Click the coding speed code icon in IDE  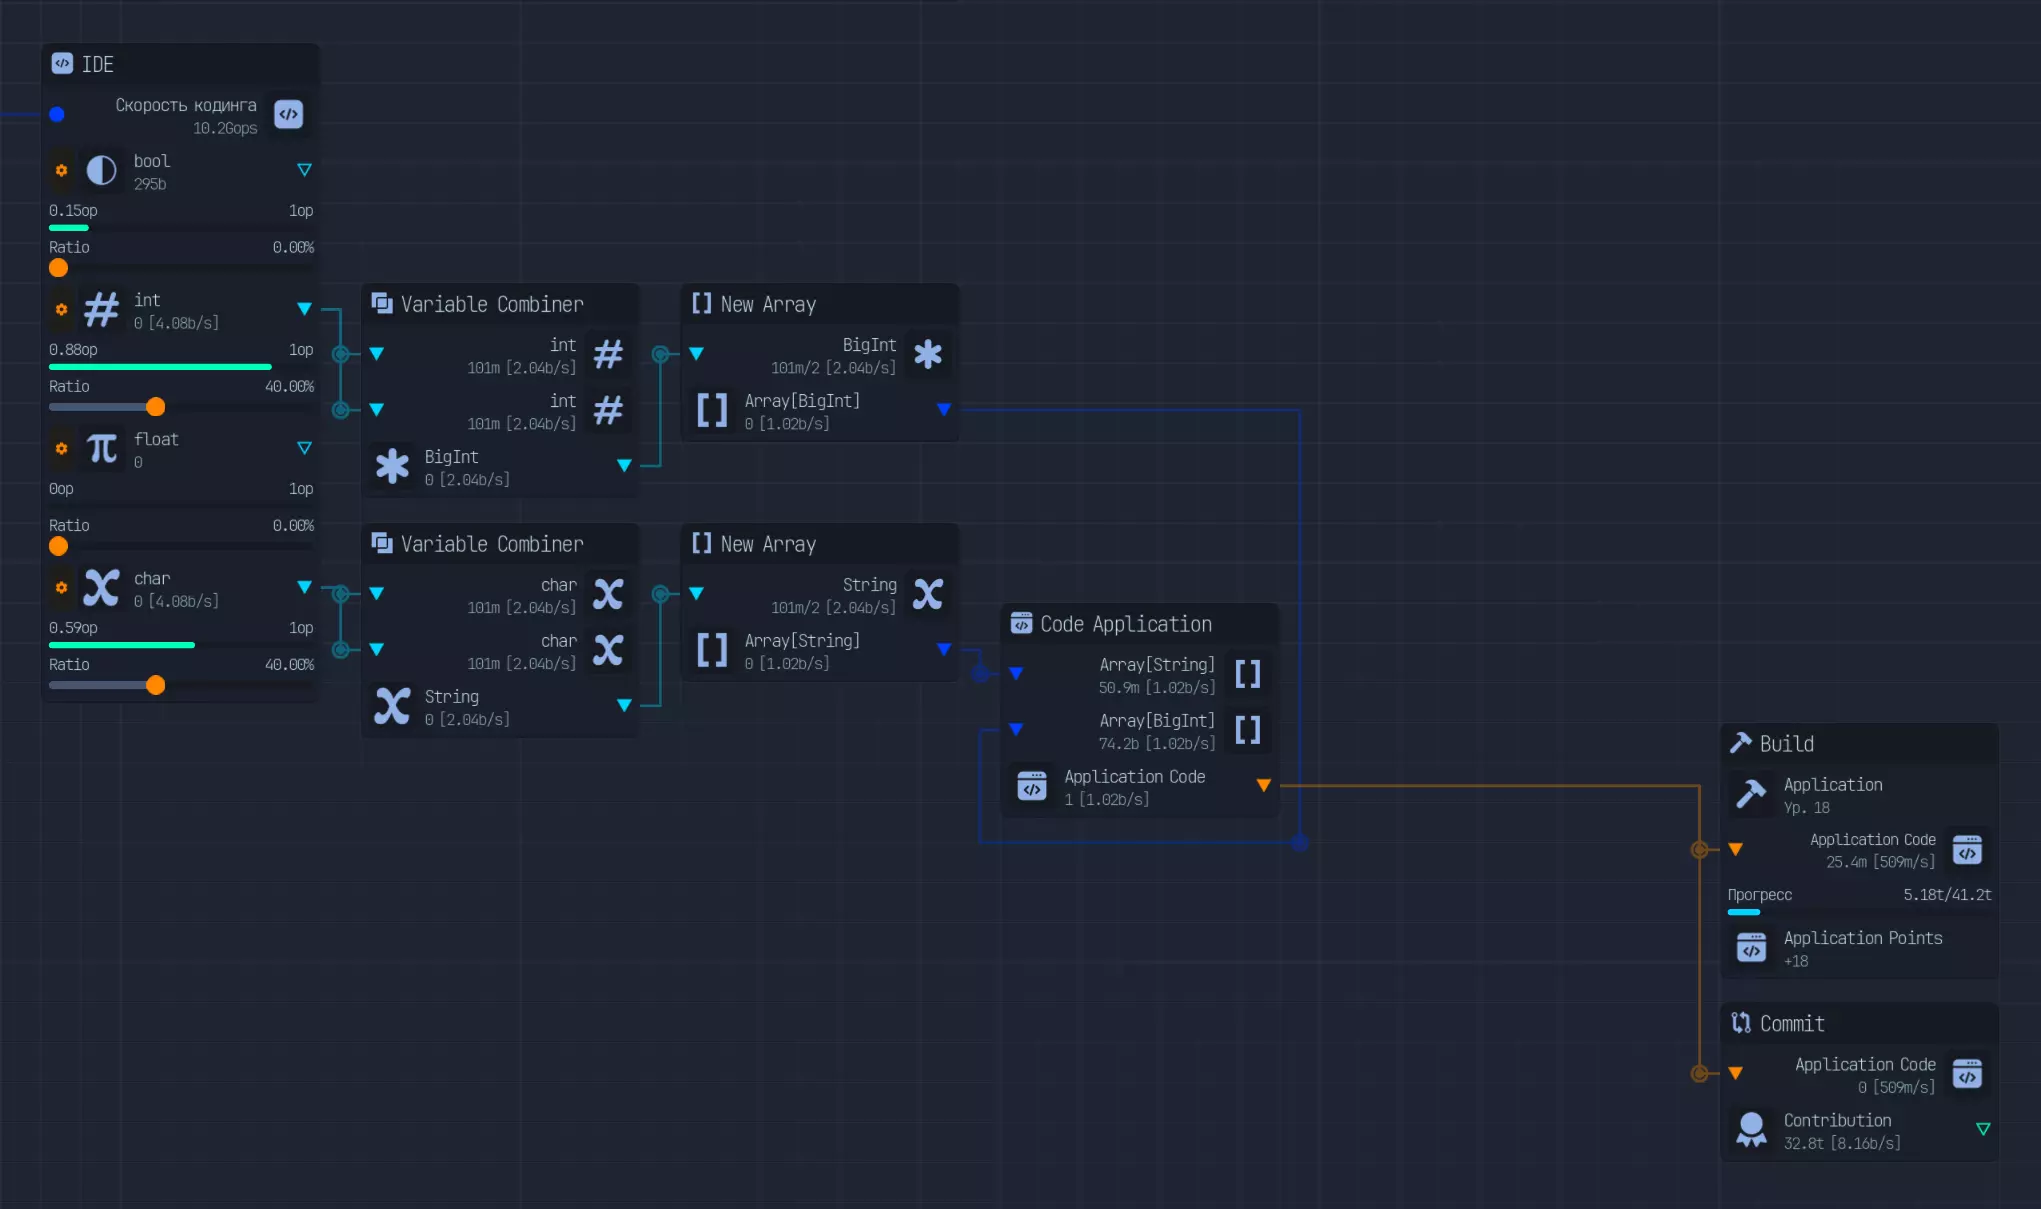(x=289, y=115)
